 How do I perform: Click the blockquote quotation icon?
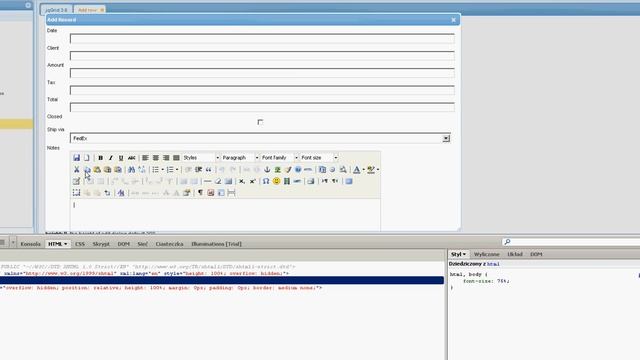pyautogui.click(x=209, y=169)
